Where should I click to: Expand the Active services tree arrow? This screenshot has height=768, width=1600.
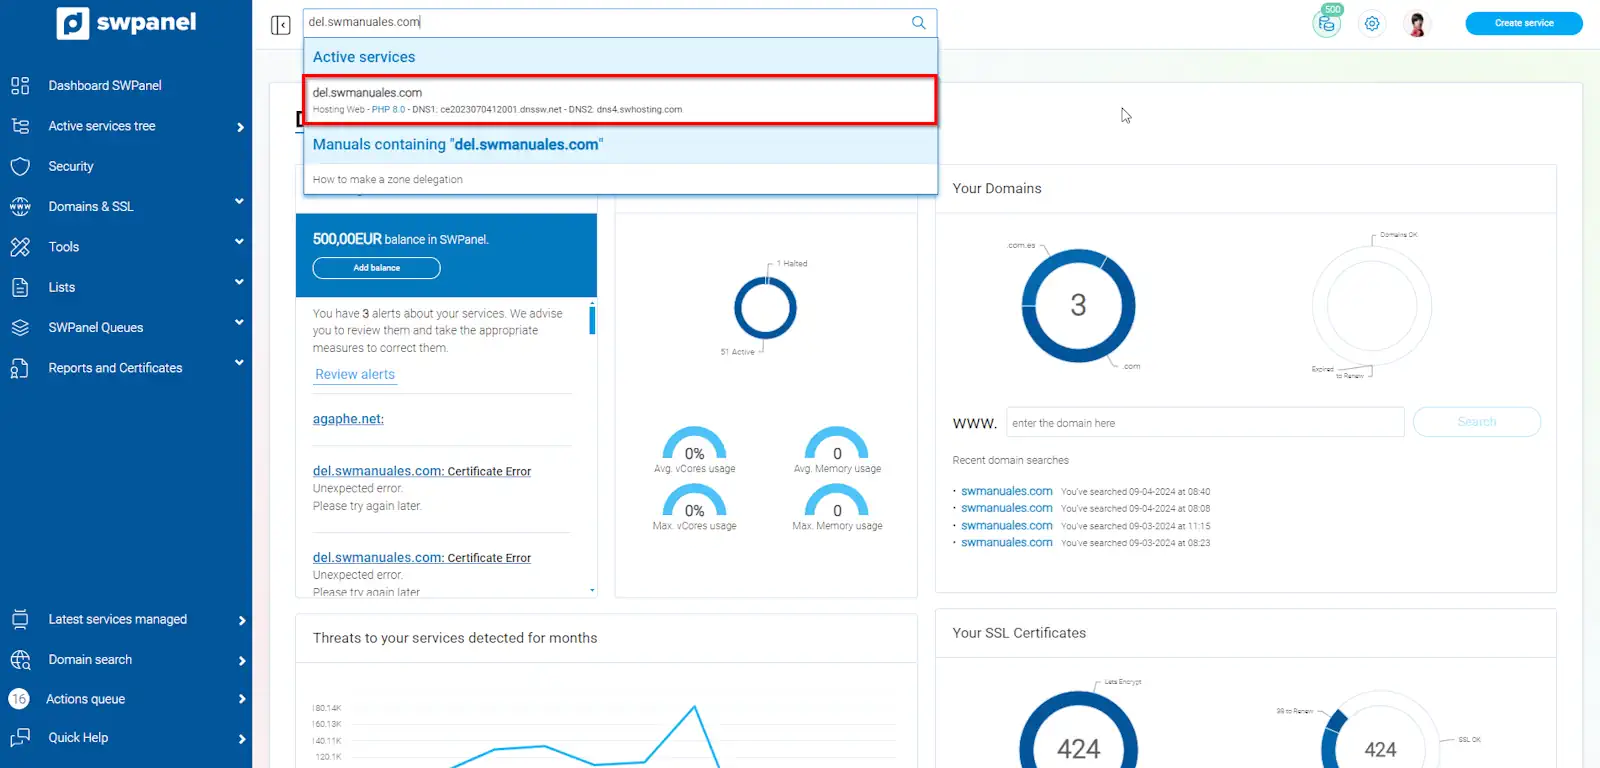(x=240, y=127)
